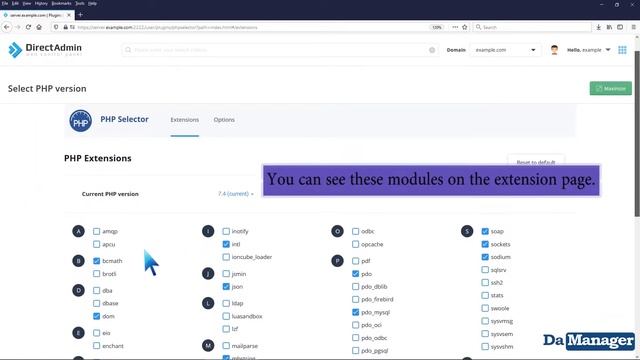The width and height of the screenshot is (640, 360).
Task: Uncheck the sockets extension
Action: click(485, 244)
